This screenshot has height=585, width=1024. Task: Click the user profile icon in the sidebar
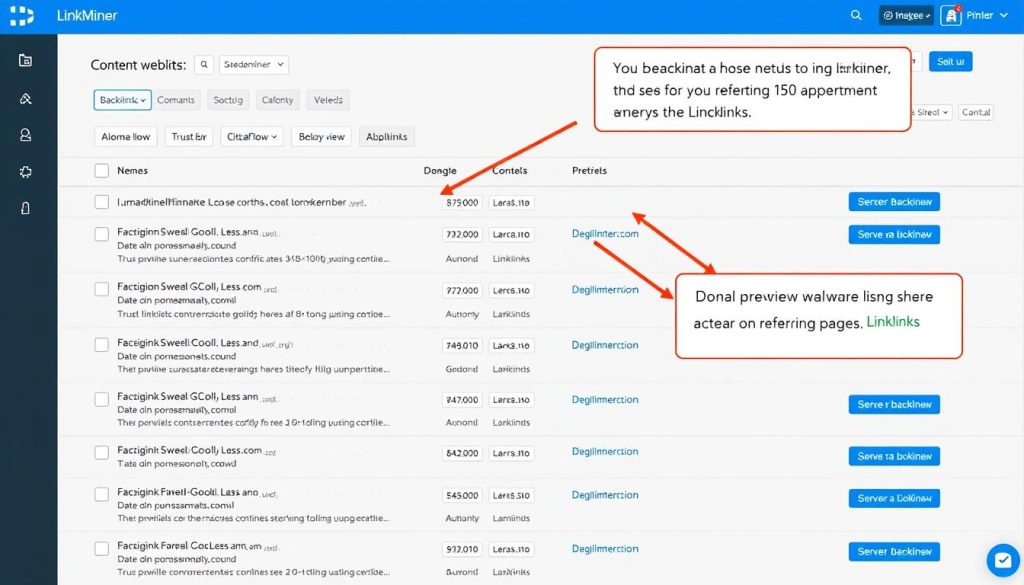24,135
